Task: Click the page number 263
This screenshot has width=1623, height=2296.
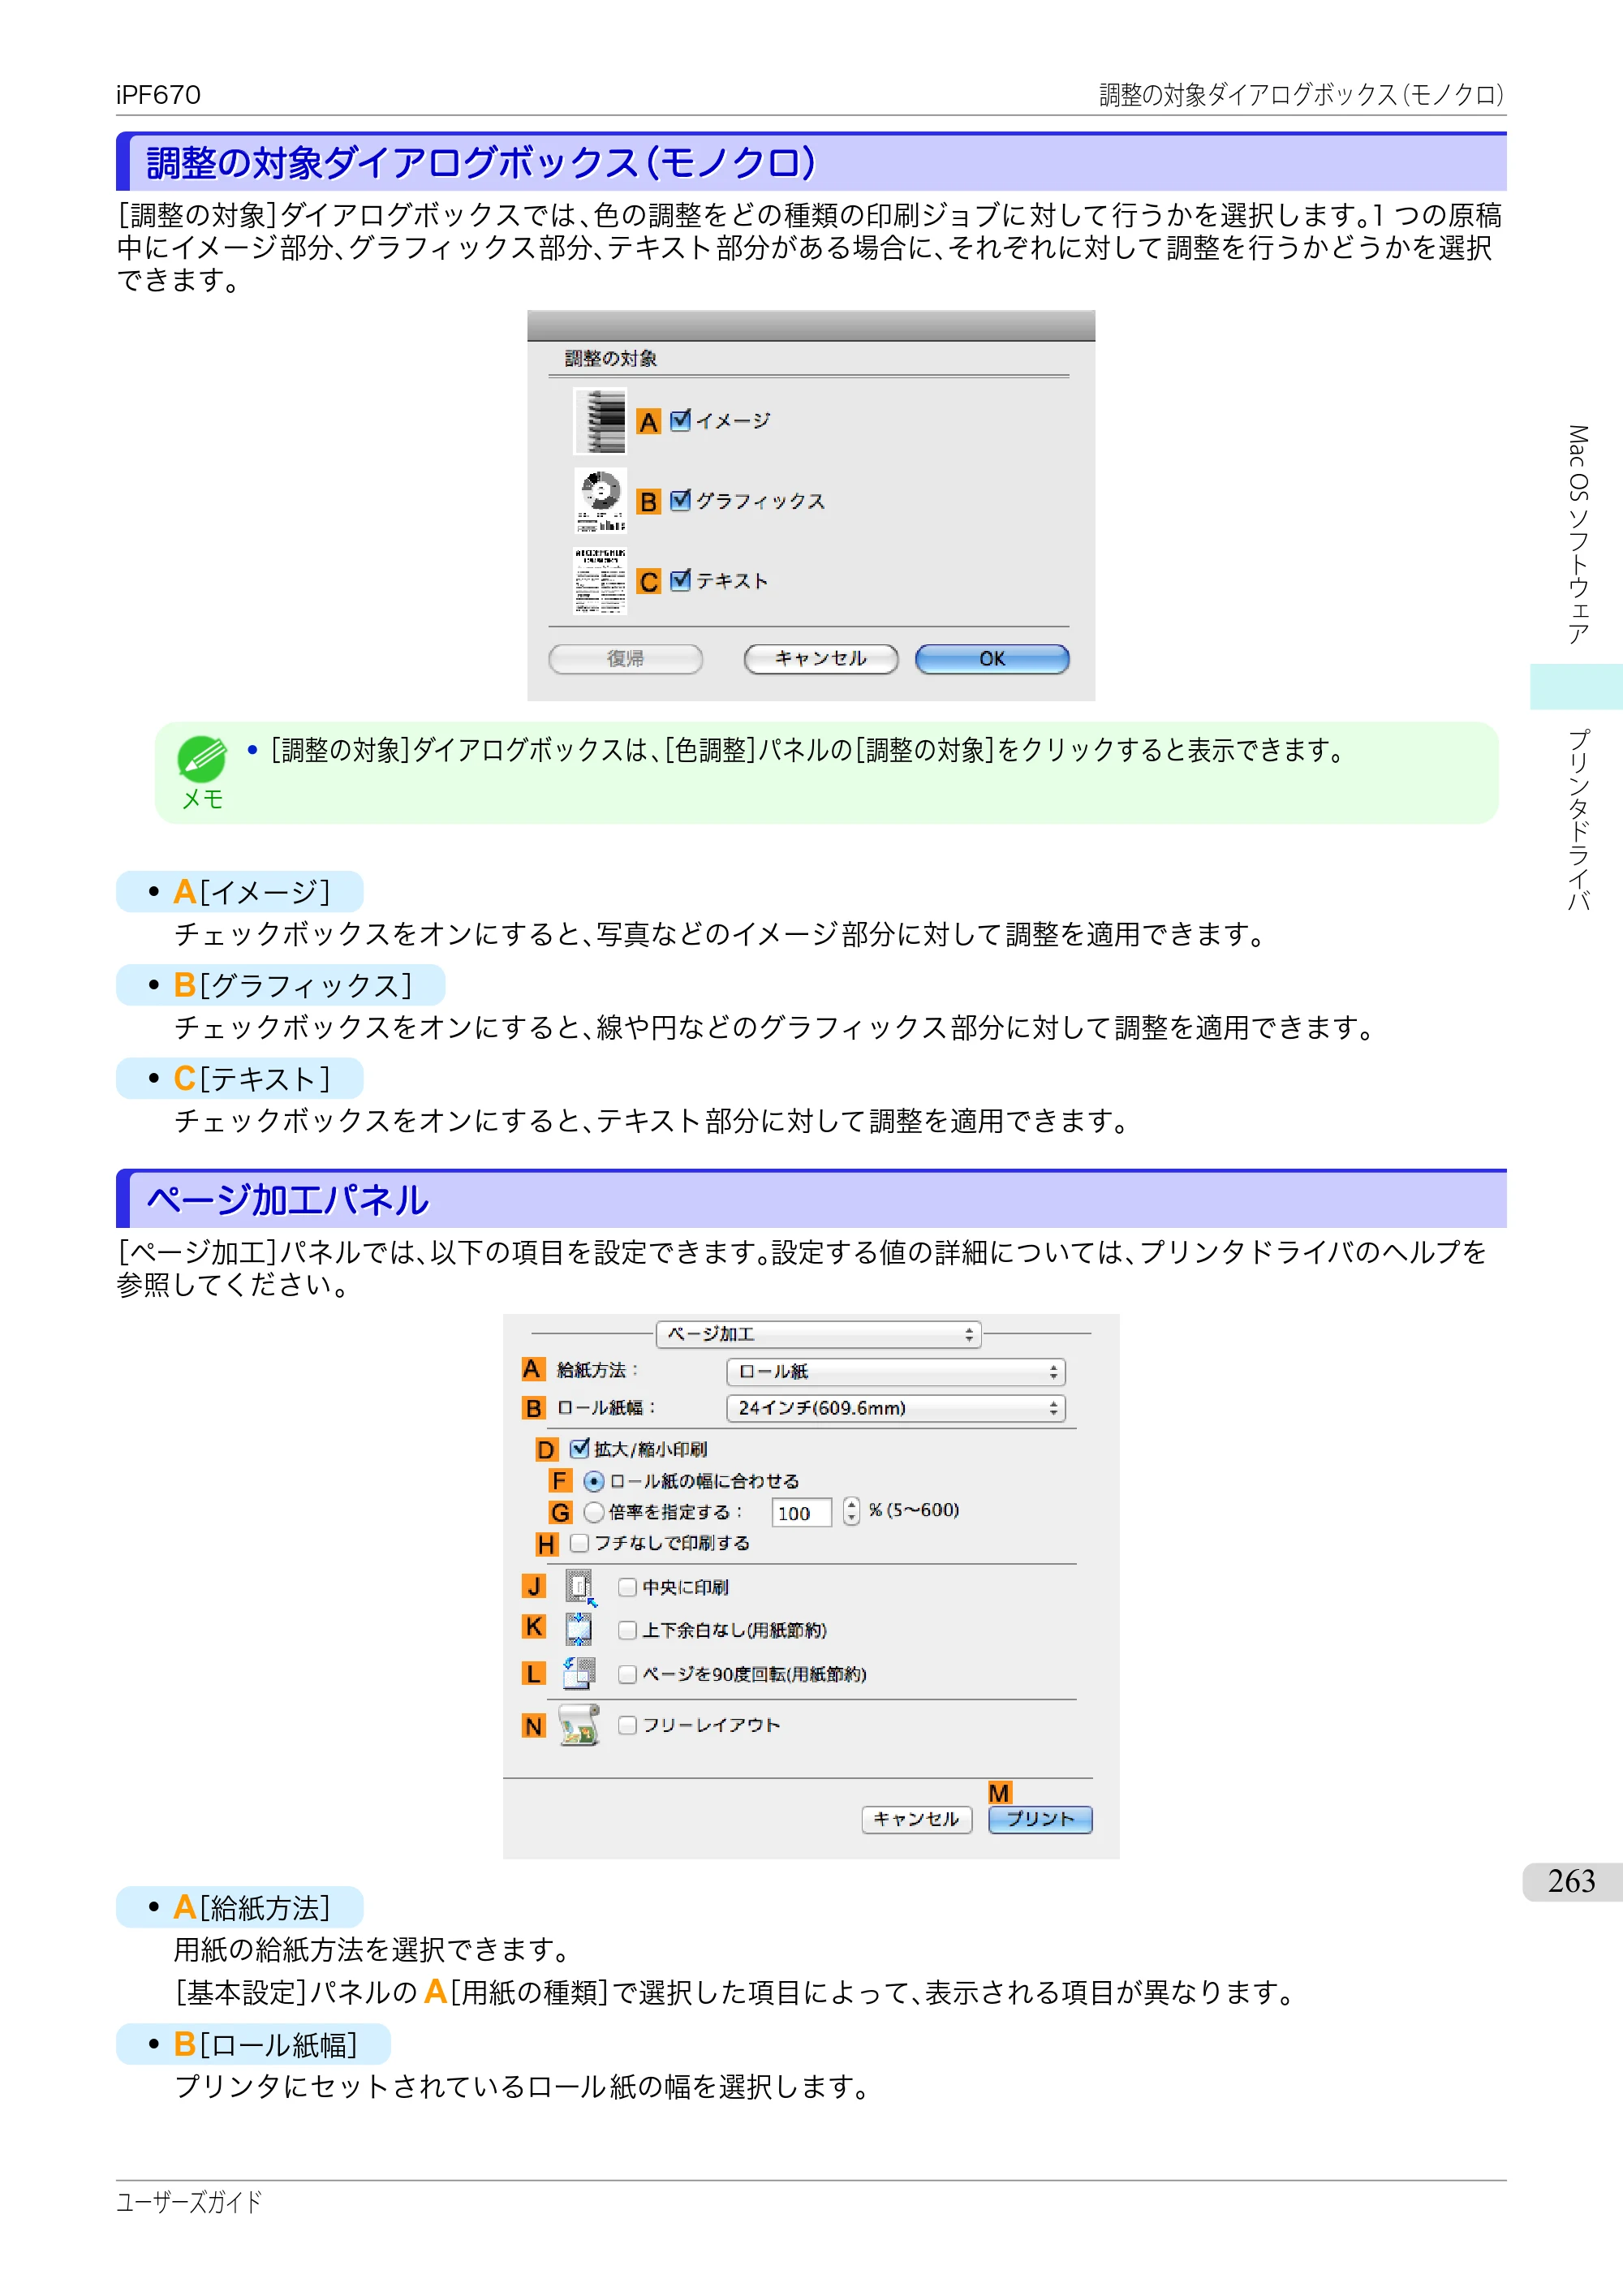Action: pos(1571,1882)
